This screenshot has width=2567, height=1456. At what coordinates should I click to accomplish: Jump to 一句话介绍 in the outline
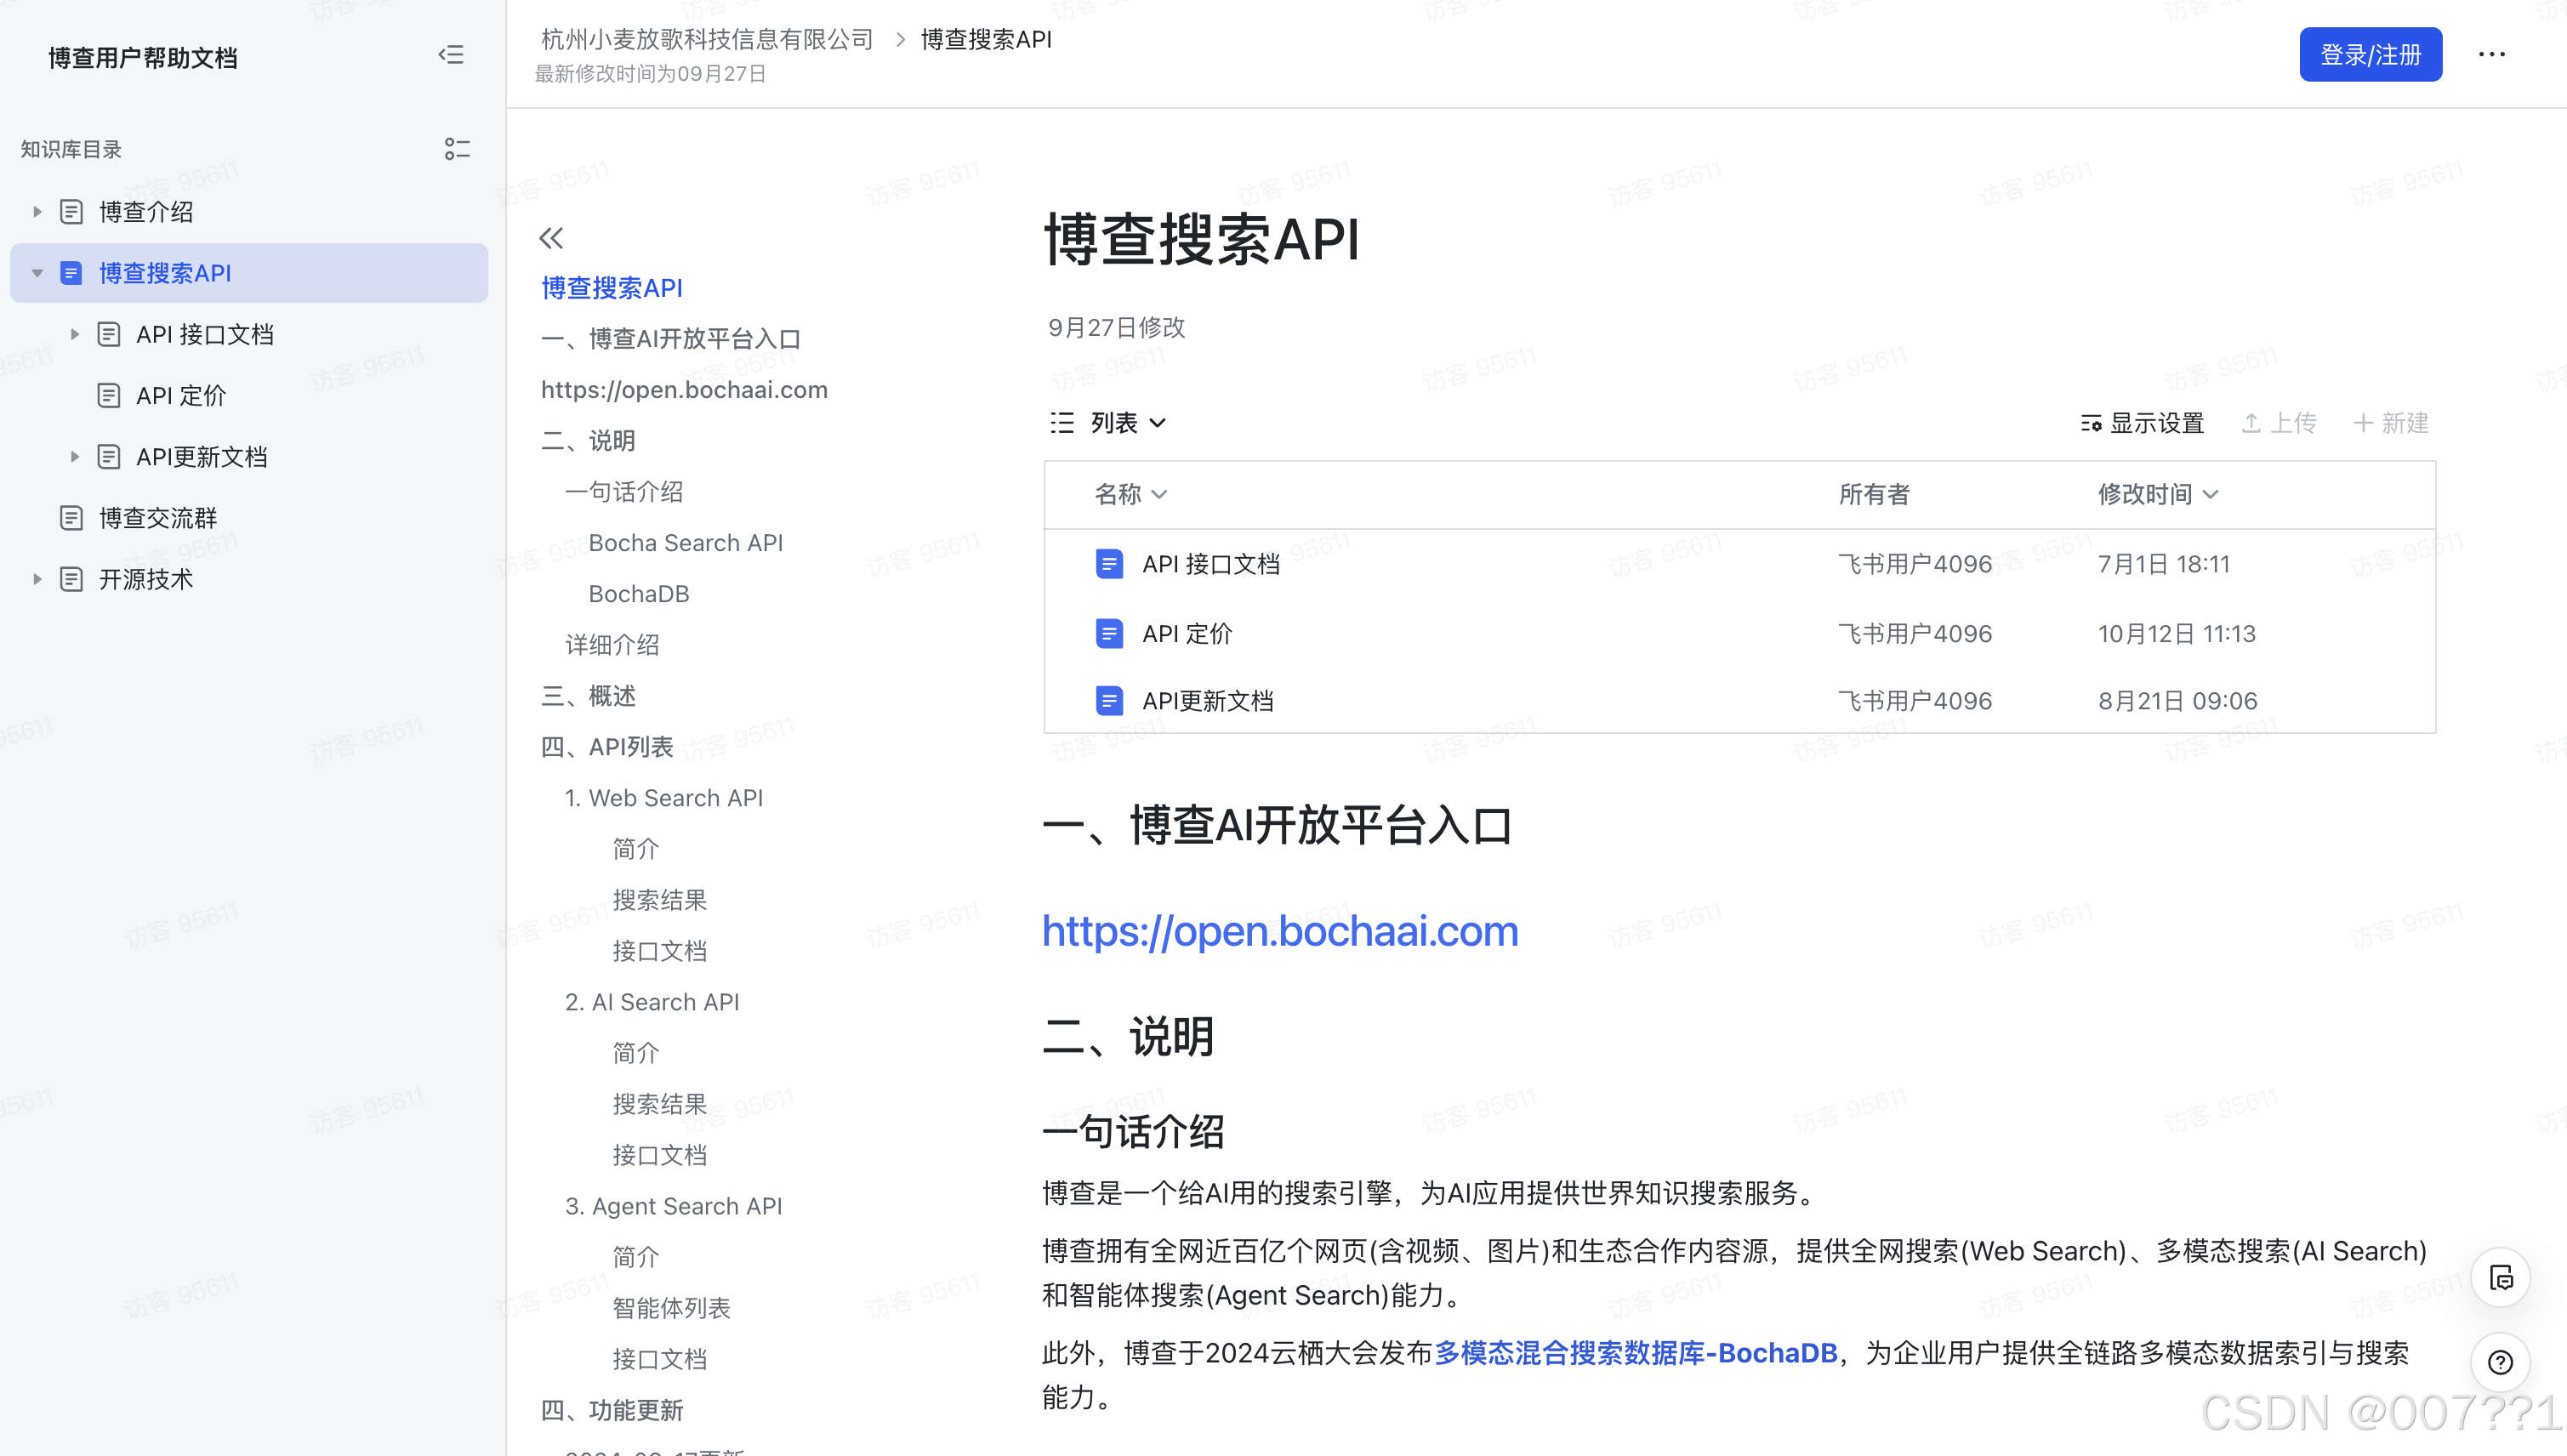[x=624, y=492]
